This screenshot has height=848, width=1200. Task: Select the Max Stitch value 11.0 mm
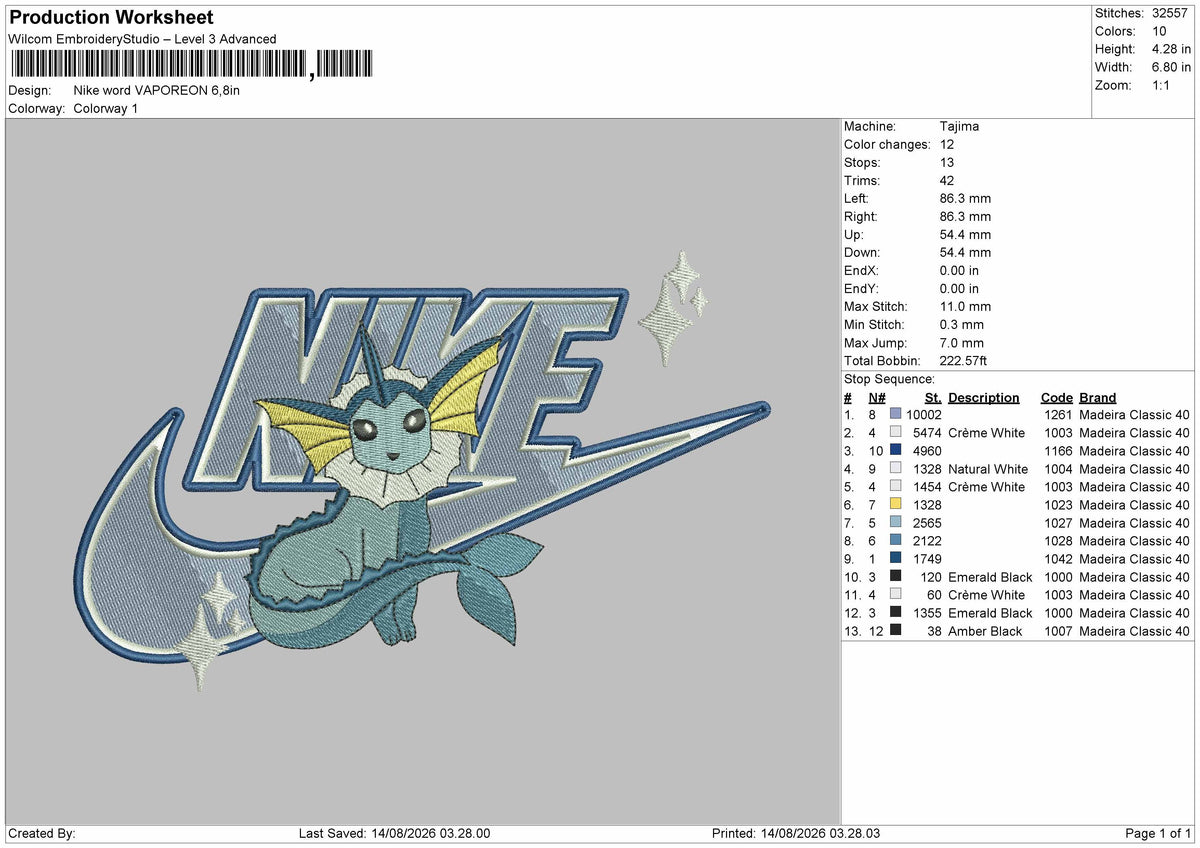tap(965, 307)
